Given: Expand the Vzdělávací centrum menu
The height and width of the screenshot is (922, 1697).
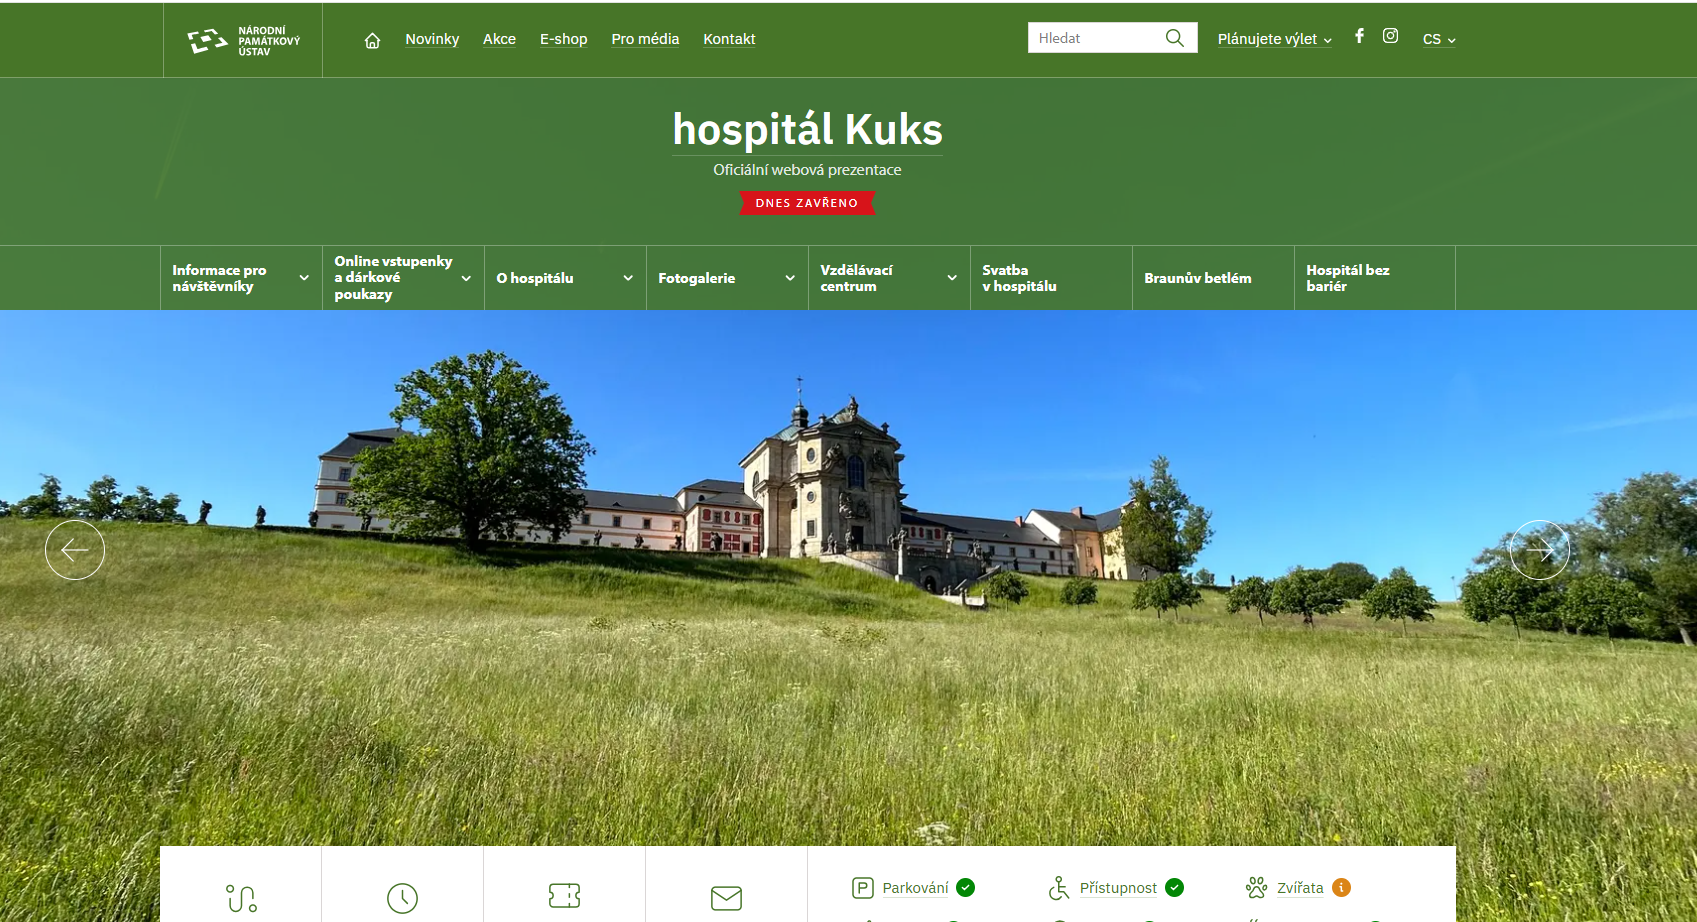Looking at the screenshot, I should tap(889, 278).
